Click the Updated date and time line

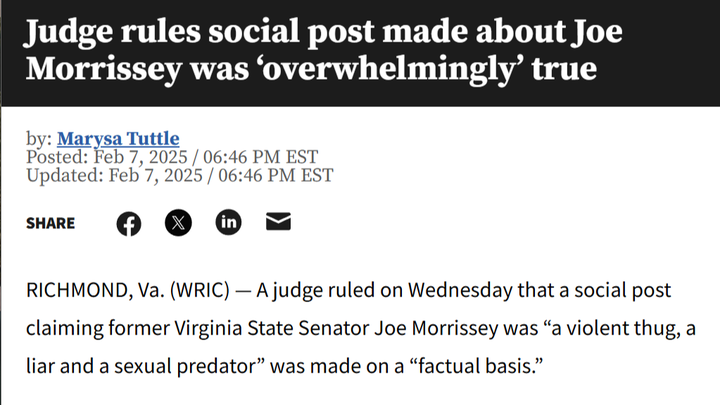click(x=179, y=174)
